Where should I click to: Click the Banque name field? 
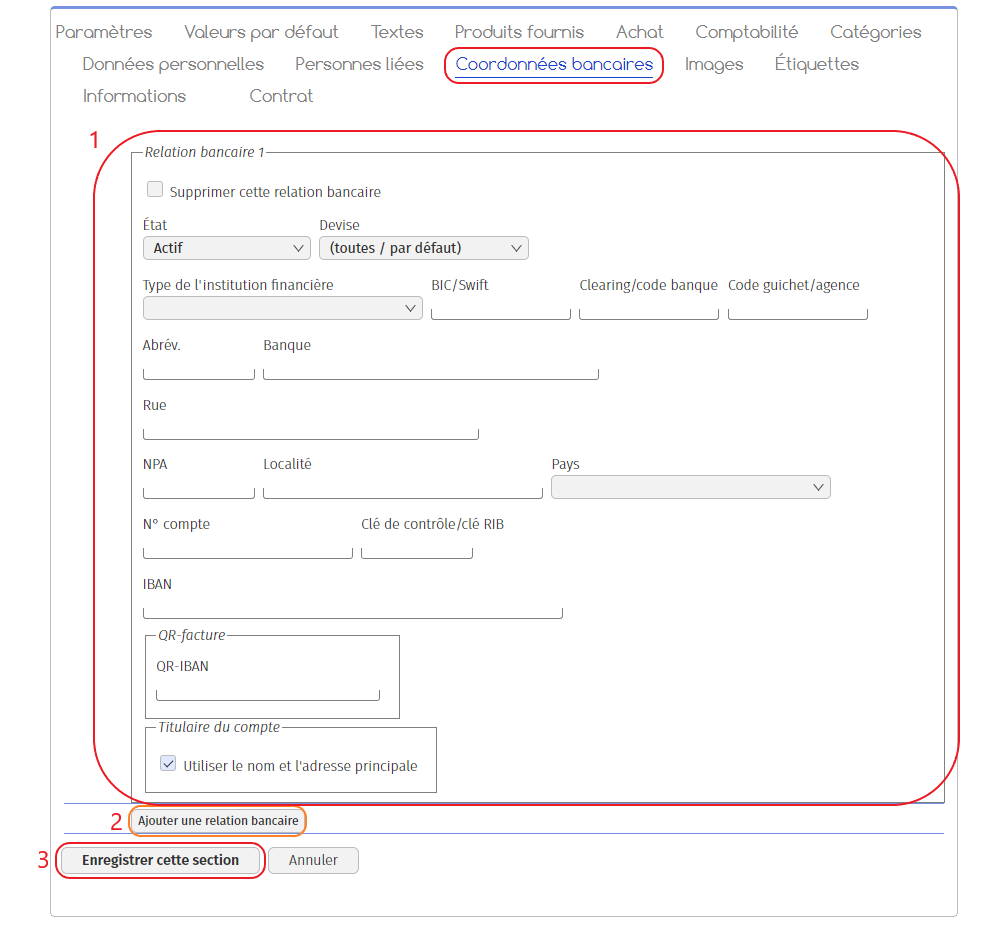pos(430,370)
